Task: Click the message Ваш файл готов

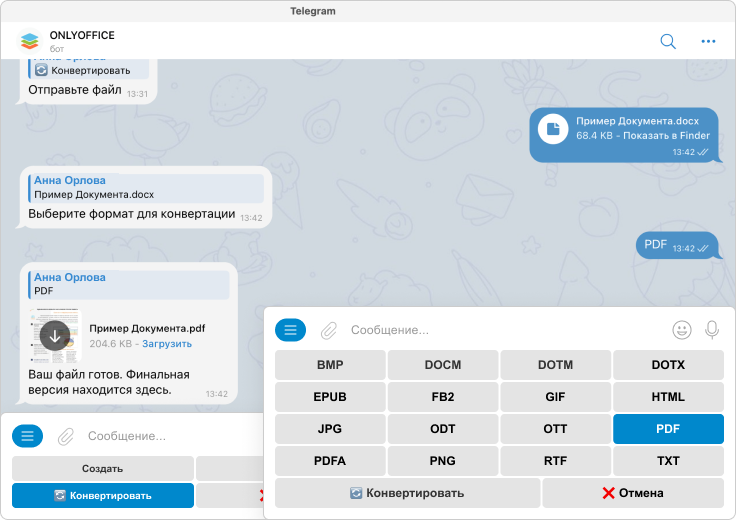Action: tap(109, 382)
